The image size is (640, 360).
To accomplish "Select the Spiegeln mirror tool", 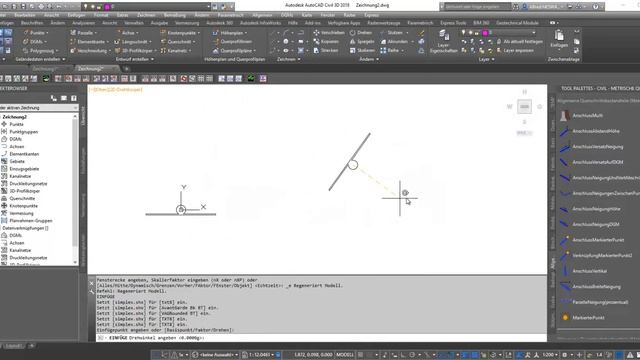I will (x=362, y=42).
